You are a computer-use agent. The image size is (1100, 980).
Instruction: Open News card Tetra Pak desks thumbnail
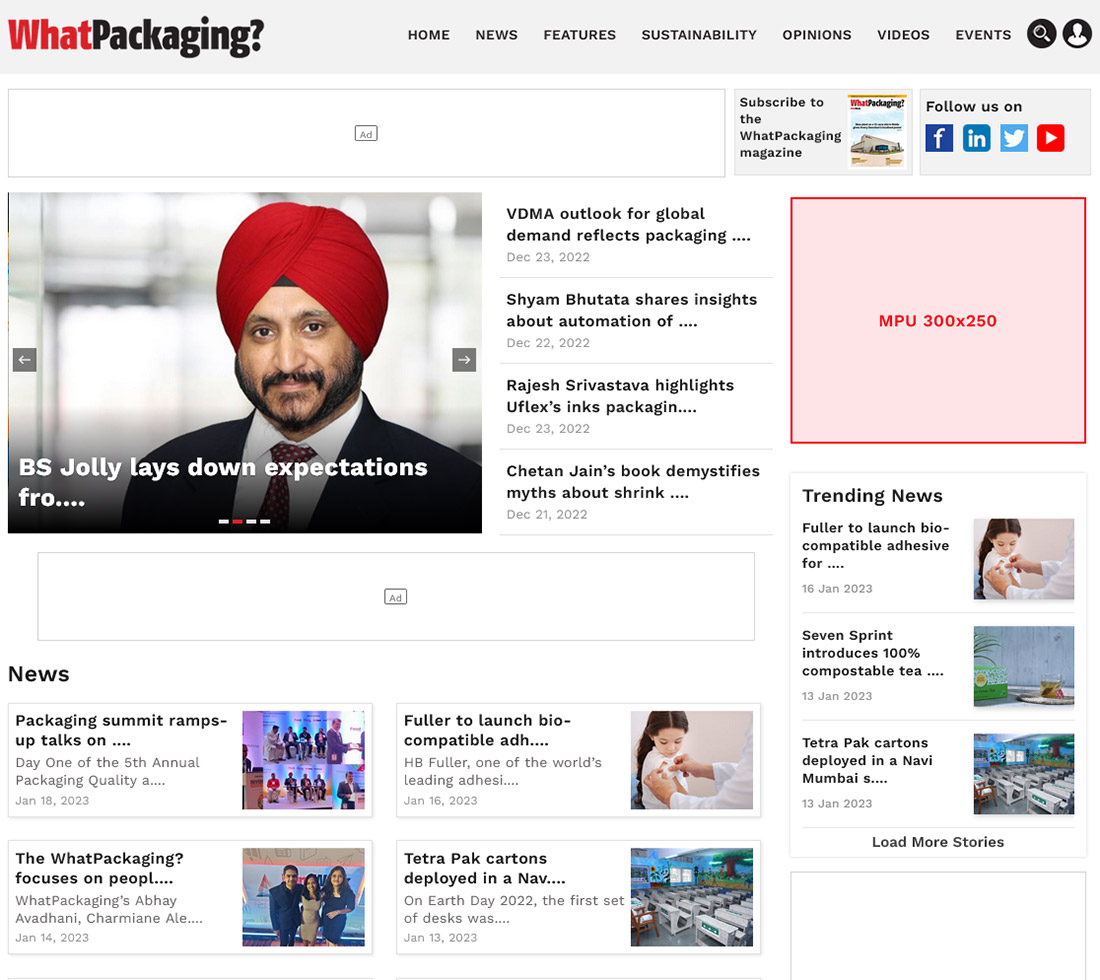[692, 897]
